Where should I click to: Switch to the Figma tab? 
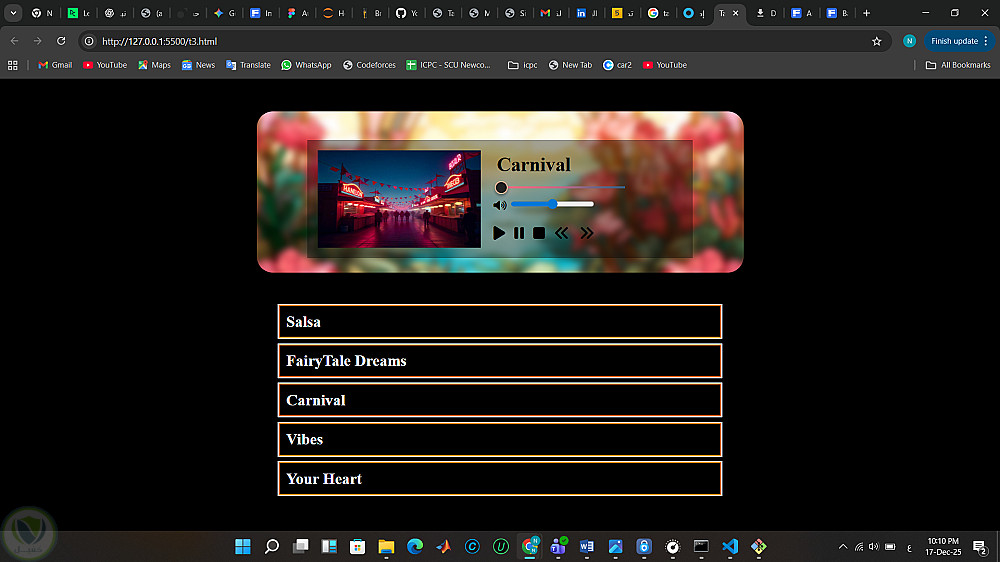point(297,13)
